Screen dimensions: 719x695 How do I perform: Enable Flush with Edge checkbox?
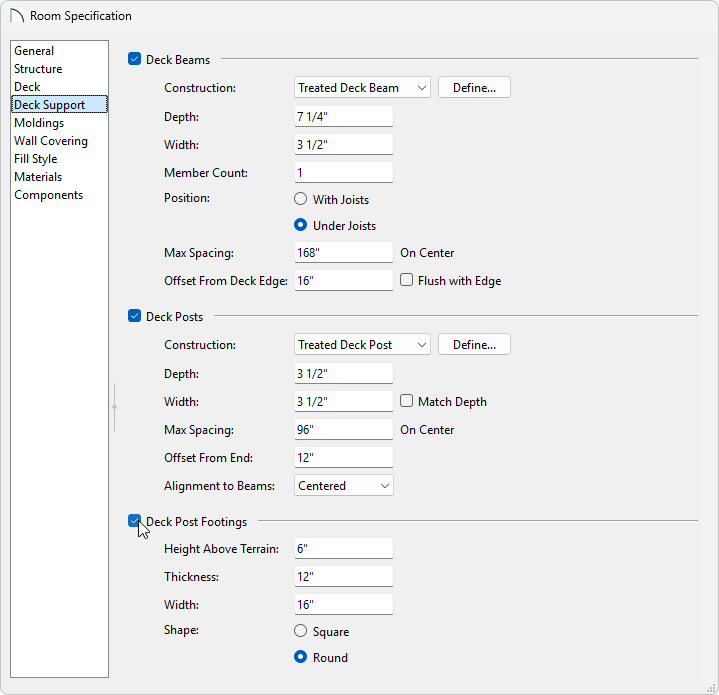pos(406,280)
